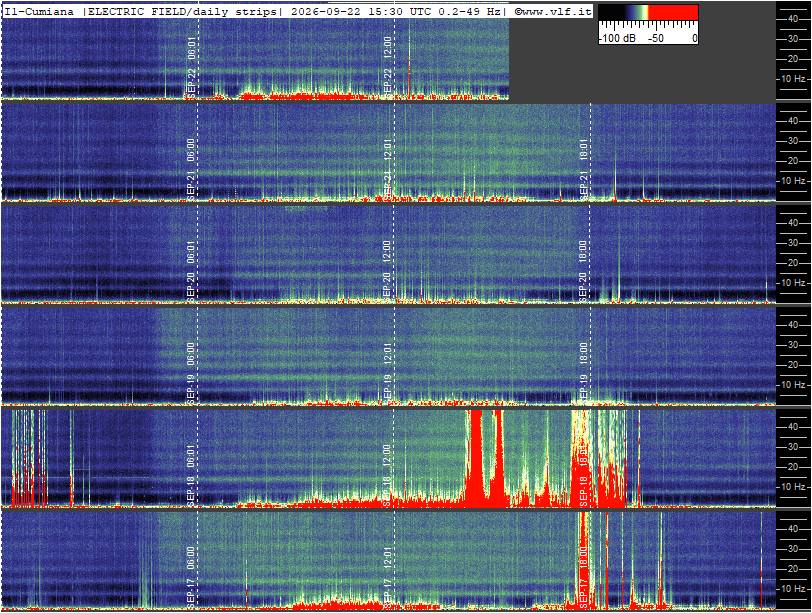
Task: Click the 12:00 time marker on the SEP-22 strip
Action: 387,47
